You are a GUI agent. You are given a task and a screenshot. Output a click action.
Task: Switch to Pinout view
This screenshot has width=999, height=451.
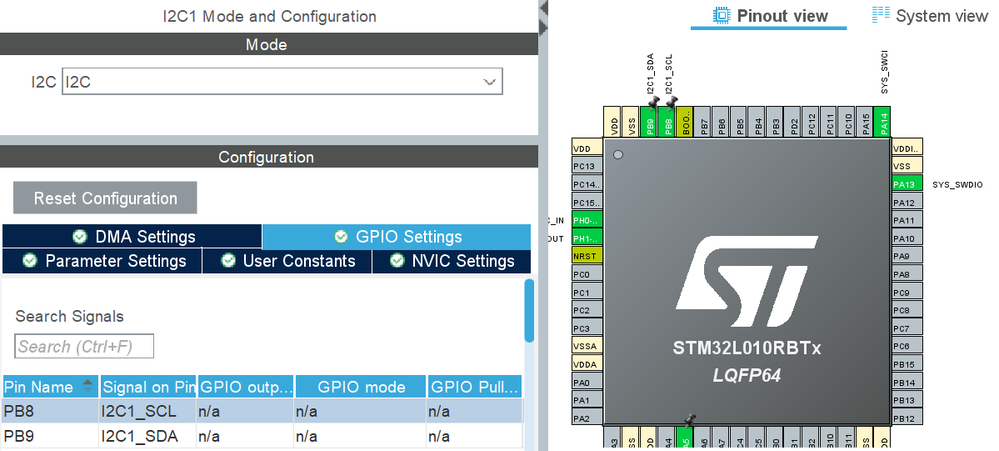tap(770, 16)
